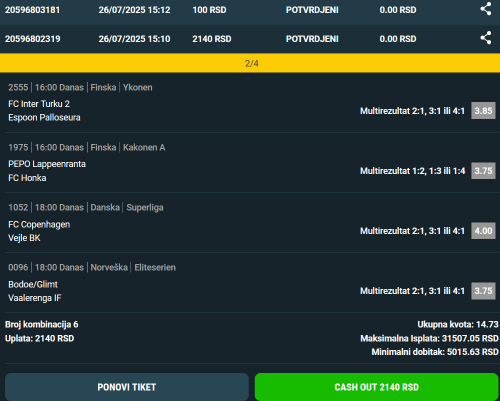Viewport: 500px width, 401px height.
Task: Click the Norveška Eliteserien league label
Action: coord(133,267)
